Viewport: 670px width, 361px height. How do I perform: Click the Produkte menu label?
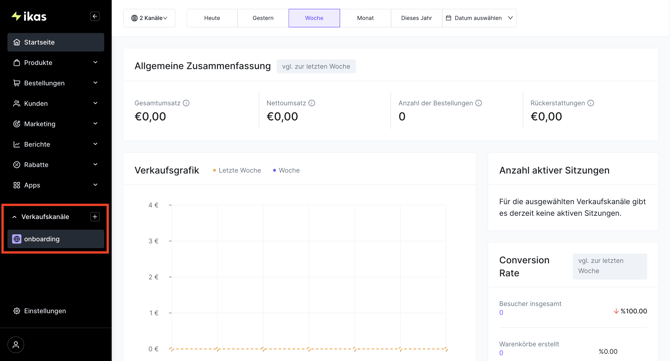[38, 63]
